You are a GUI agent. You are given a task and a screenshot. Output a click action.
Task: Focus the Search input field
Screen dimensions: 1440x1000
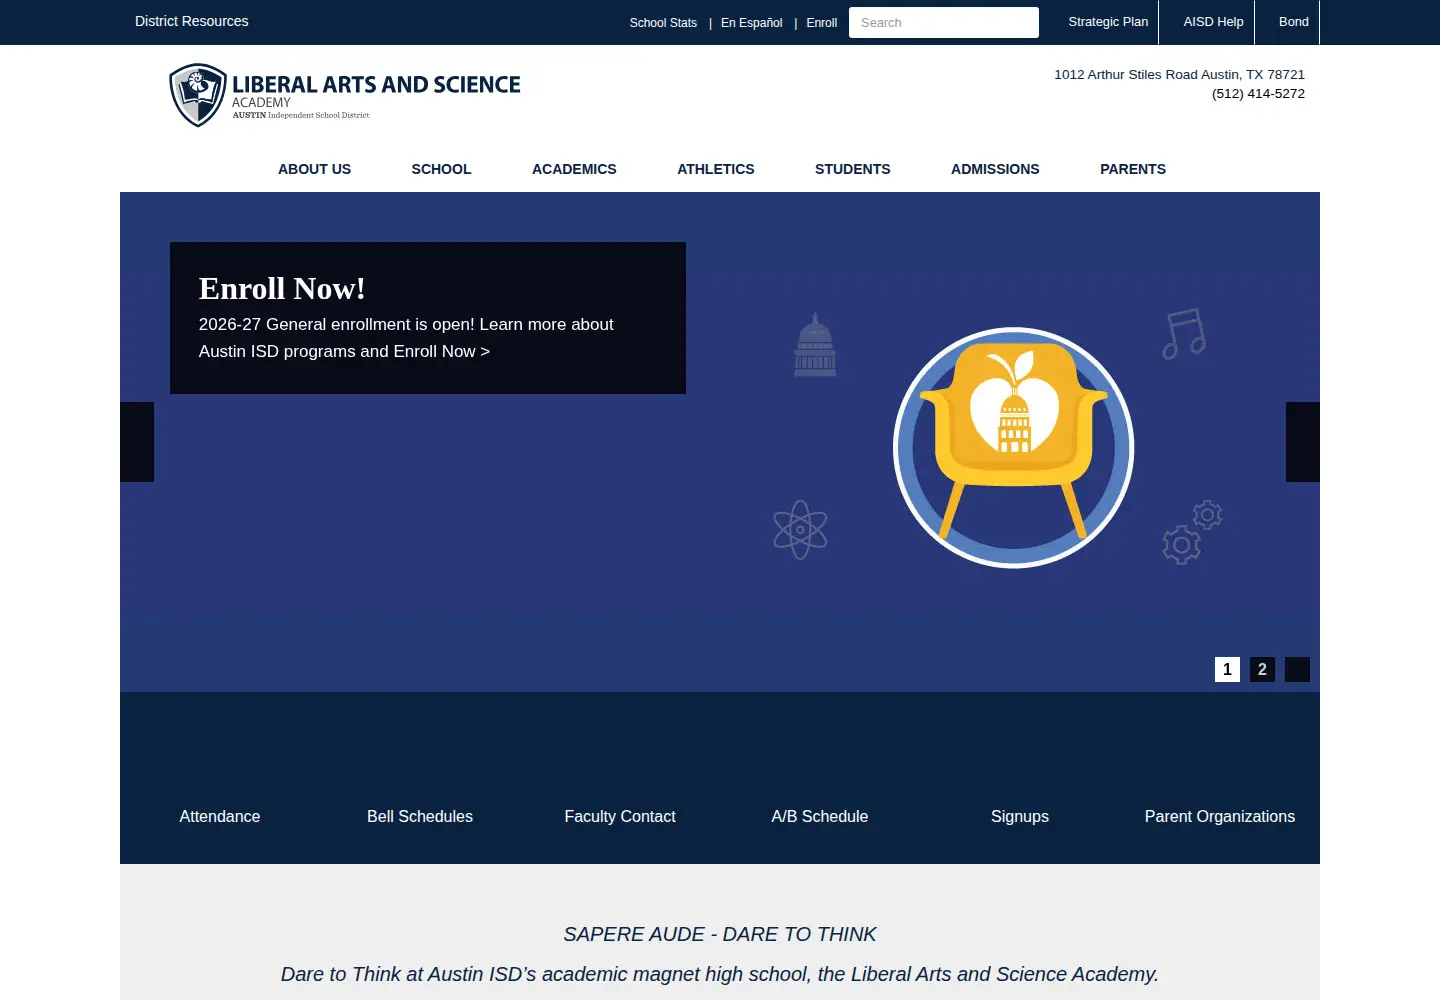[x=944, y=22]
